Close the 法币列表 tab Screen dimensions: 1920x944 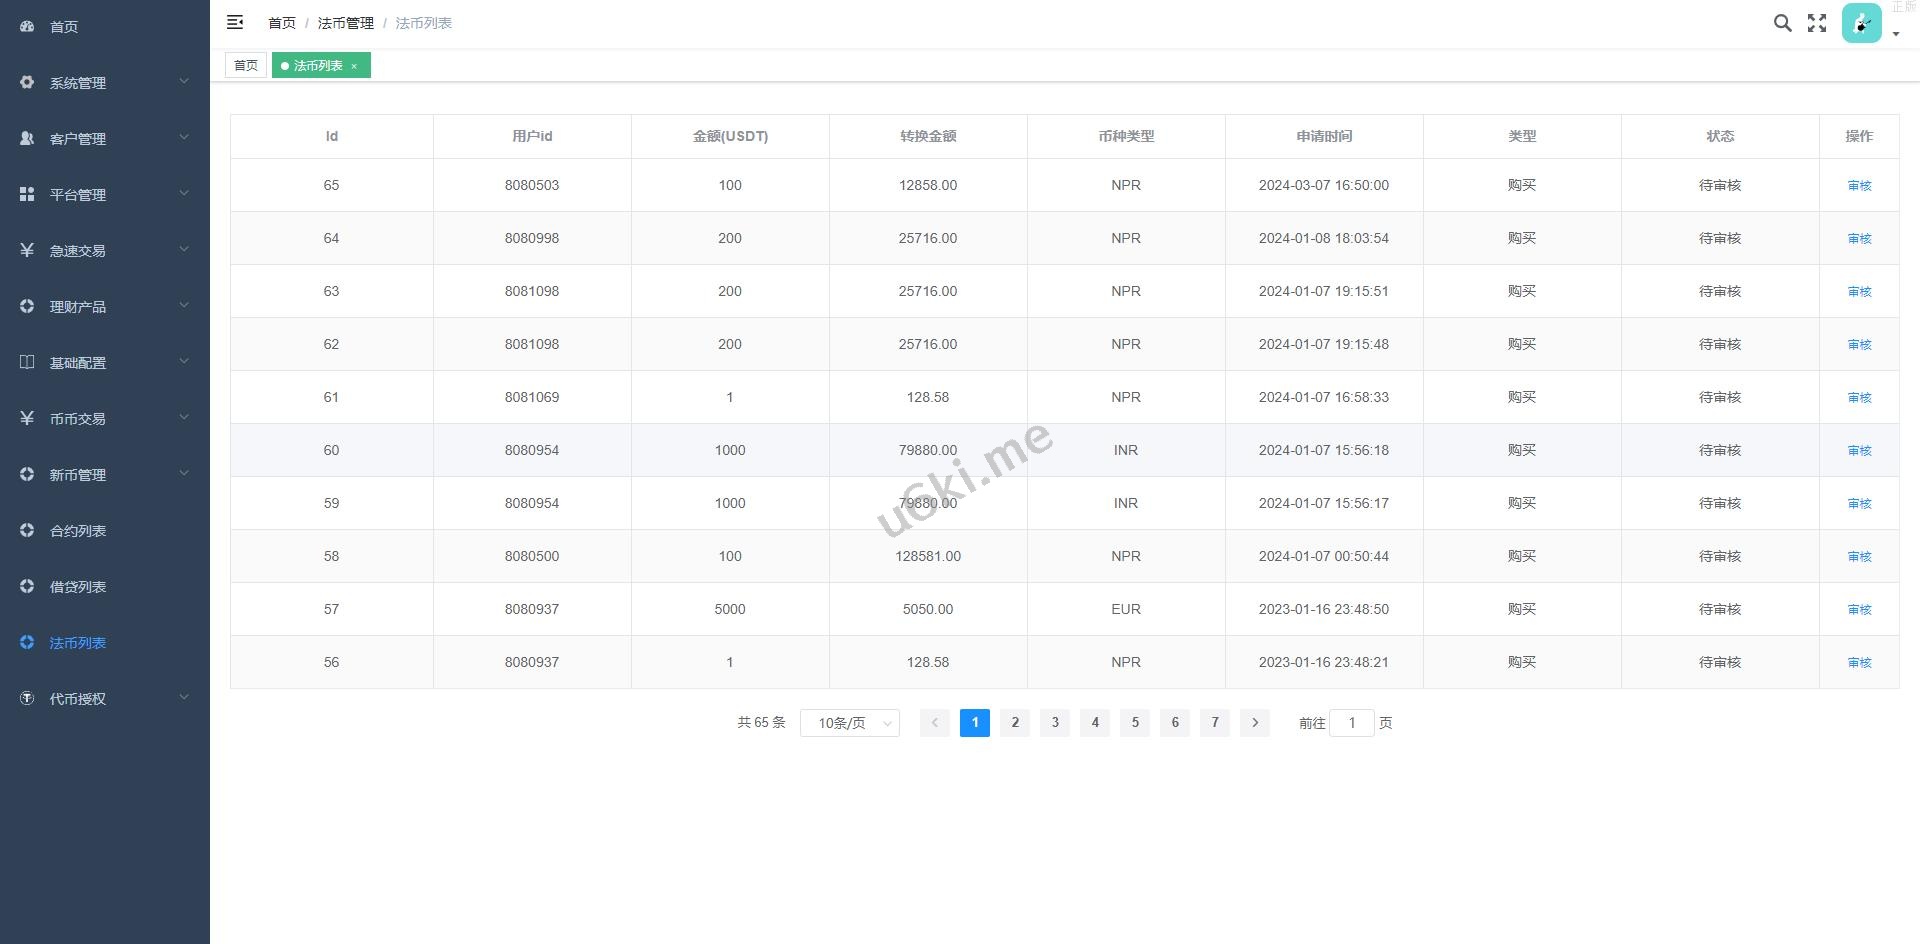[354, 66]
